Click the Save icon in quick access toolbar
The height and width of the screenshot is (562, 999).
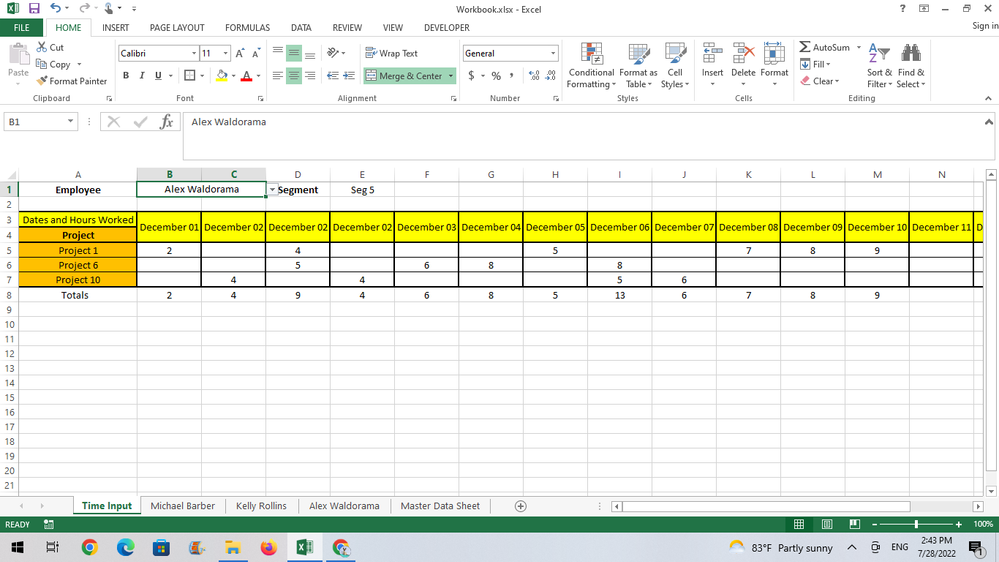(x=34, y=9)
